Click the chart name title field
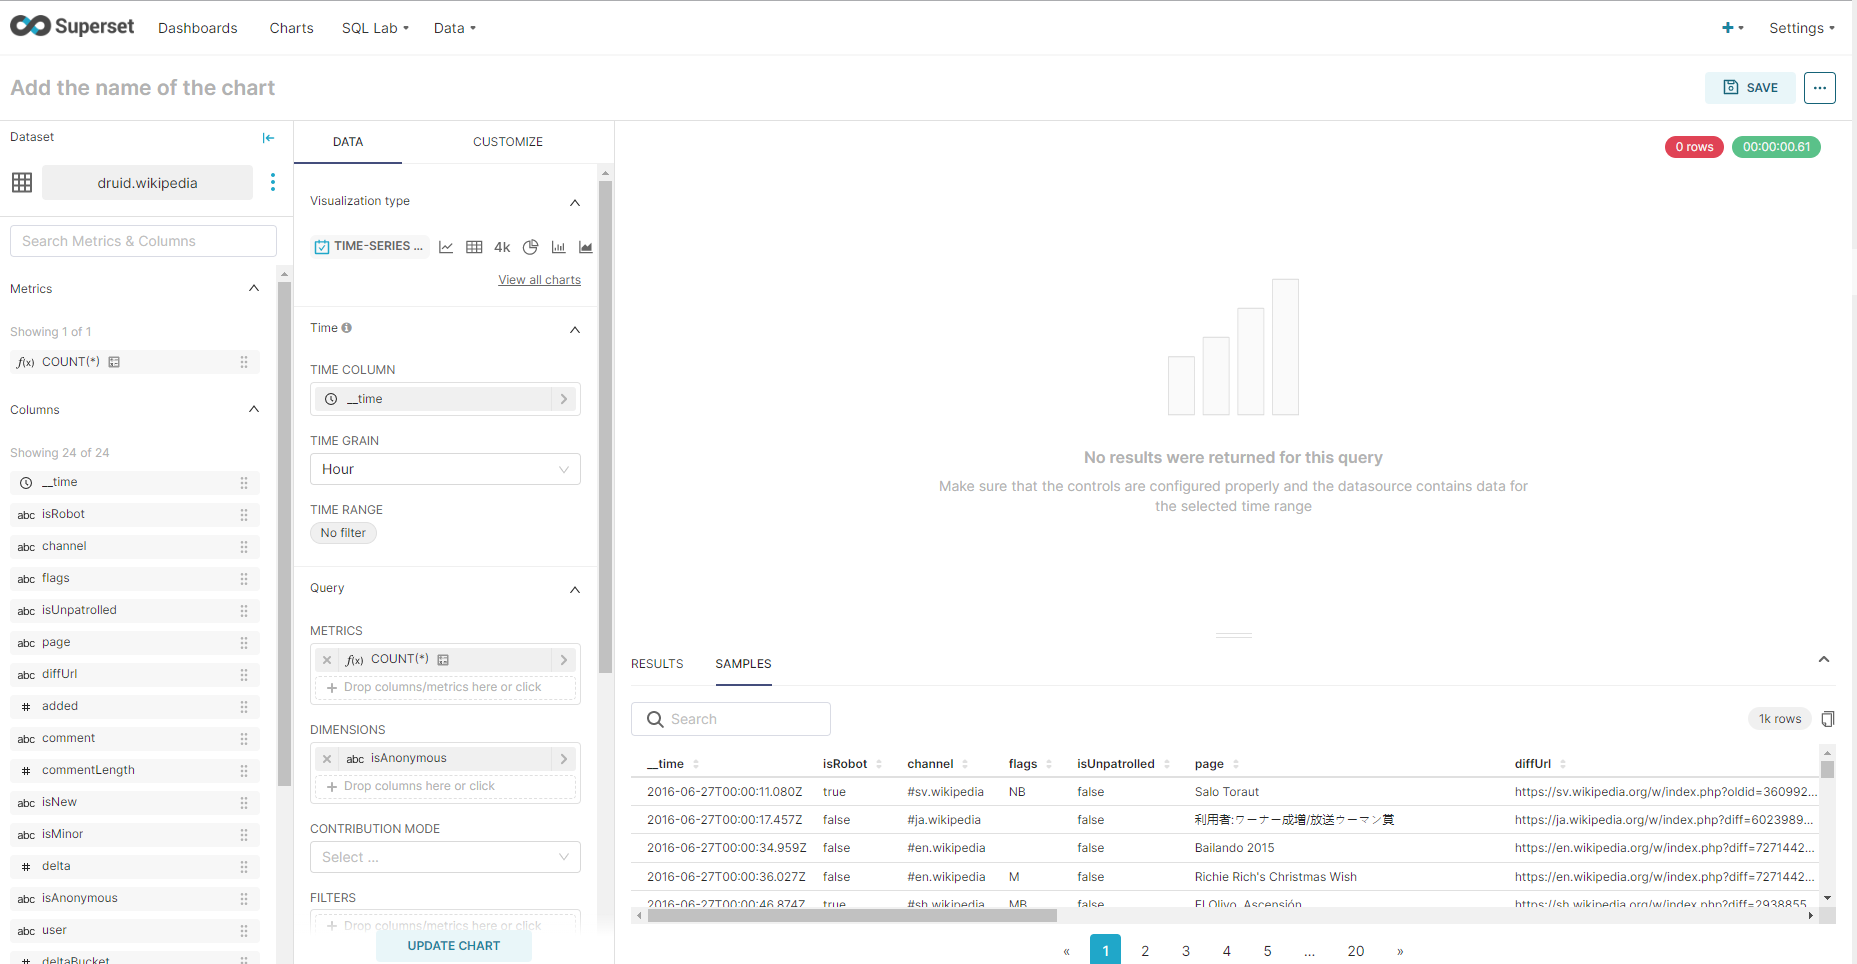Screen dimensions: 1857x964 point(143,88)
